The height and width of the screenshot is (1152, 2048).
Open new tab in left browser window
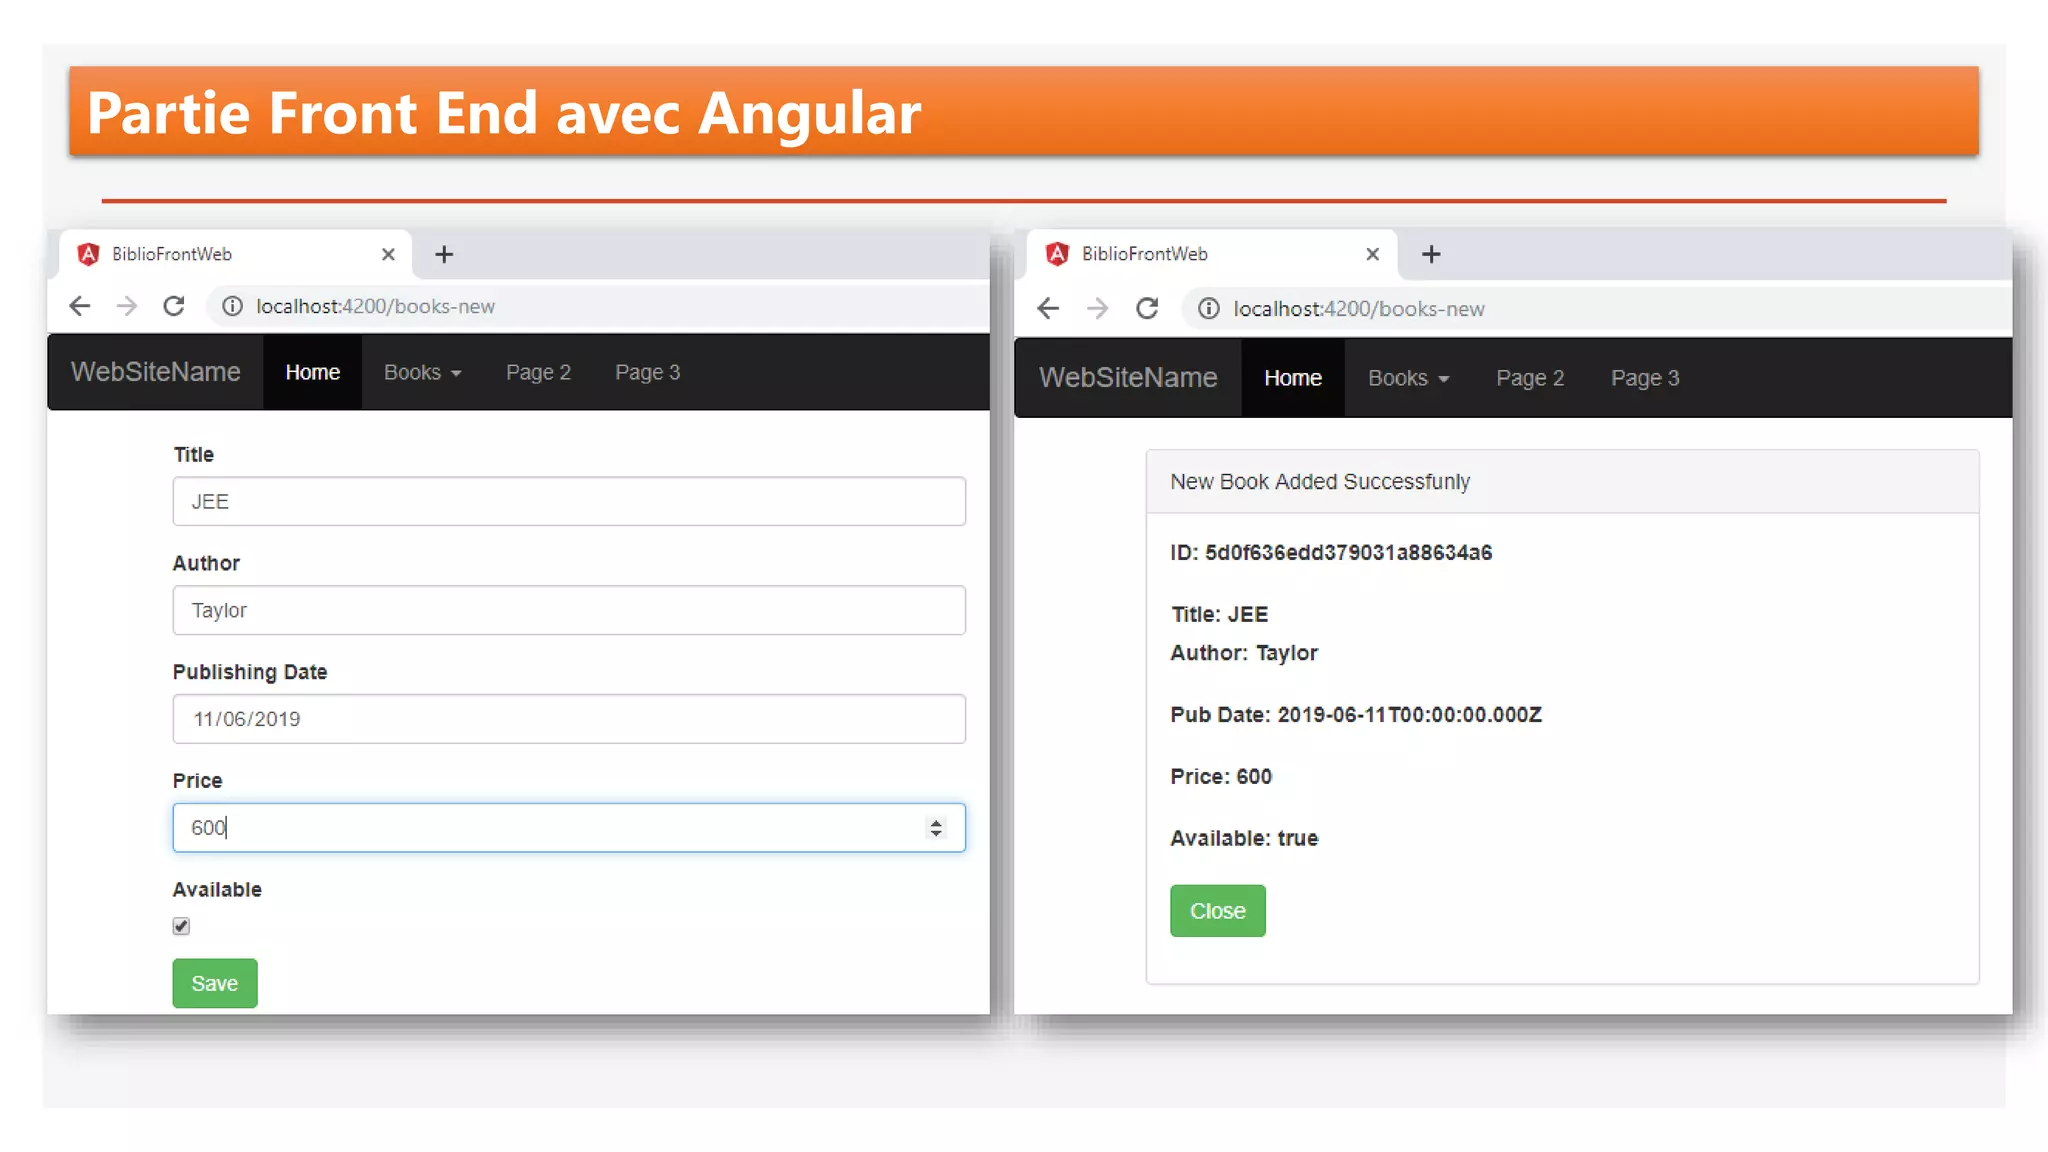coord(444,254)
